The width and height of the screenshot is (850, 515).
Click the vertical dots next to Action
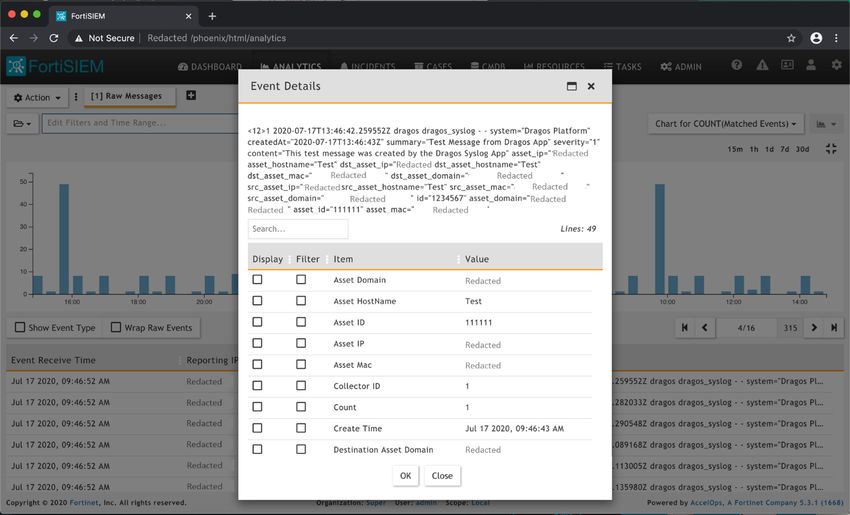pos(76,97)
